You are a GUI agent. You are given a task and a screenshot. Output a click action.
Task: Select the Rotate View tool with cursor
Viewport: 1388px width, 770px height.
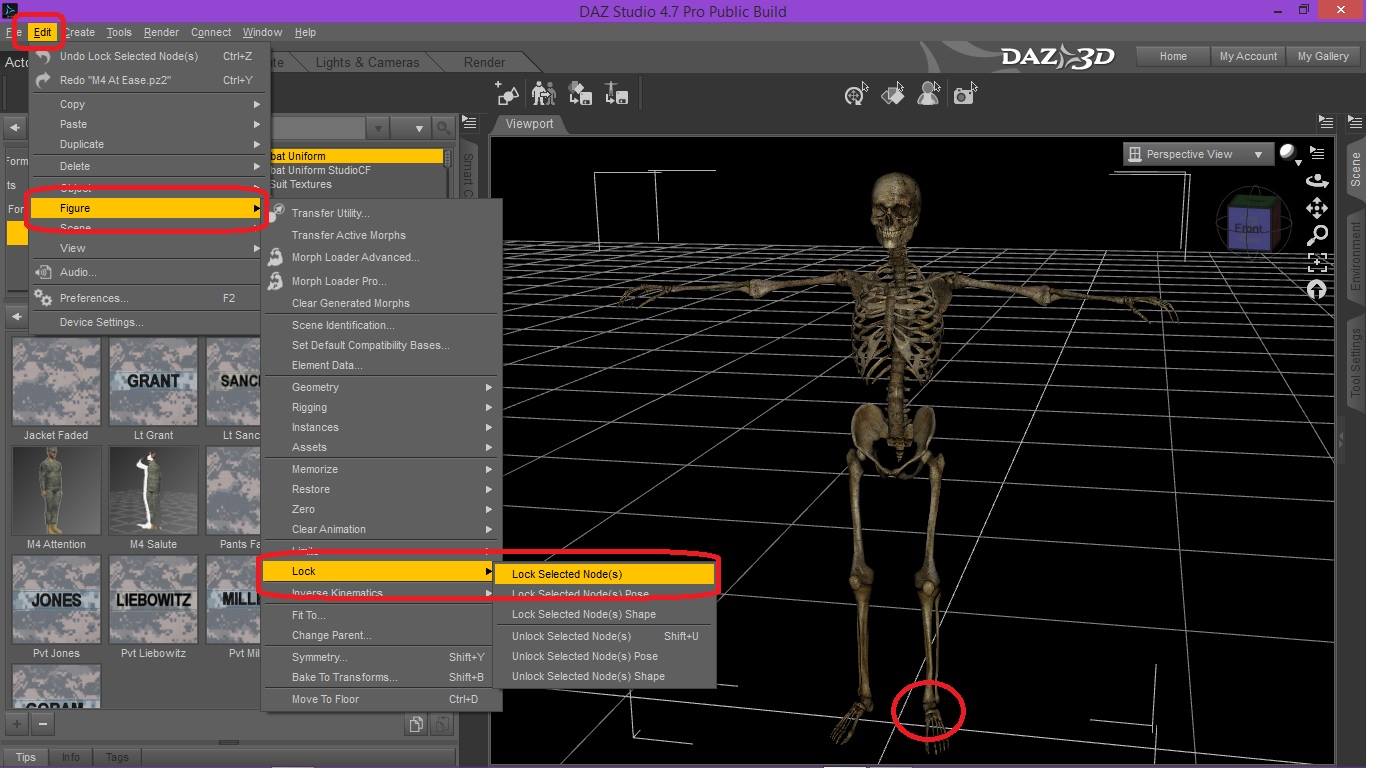tap(855, 94)
